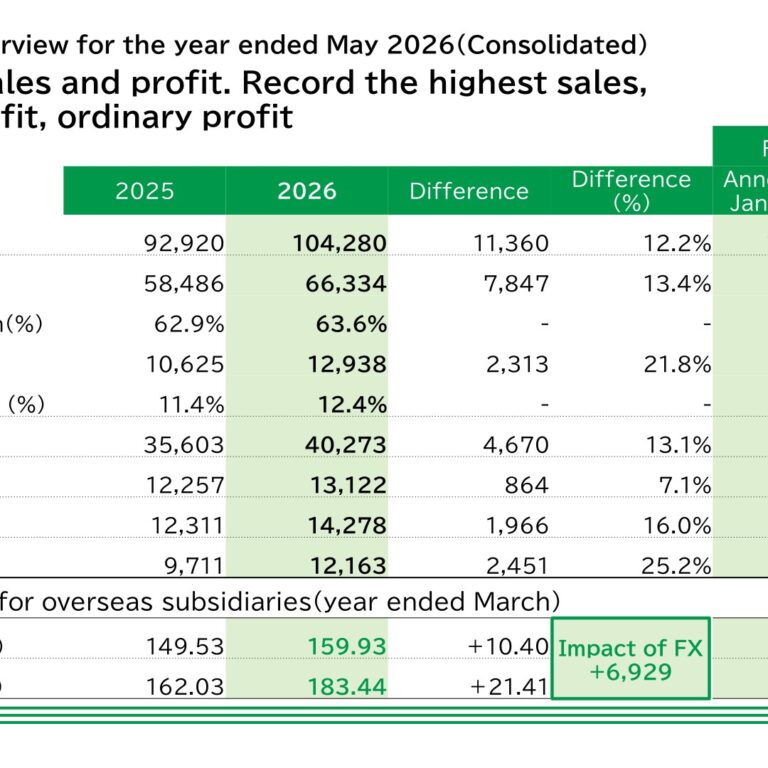Select the value 40,273
This screenshot has width=768, height=768.
[346, 445]
